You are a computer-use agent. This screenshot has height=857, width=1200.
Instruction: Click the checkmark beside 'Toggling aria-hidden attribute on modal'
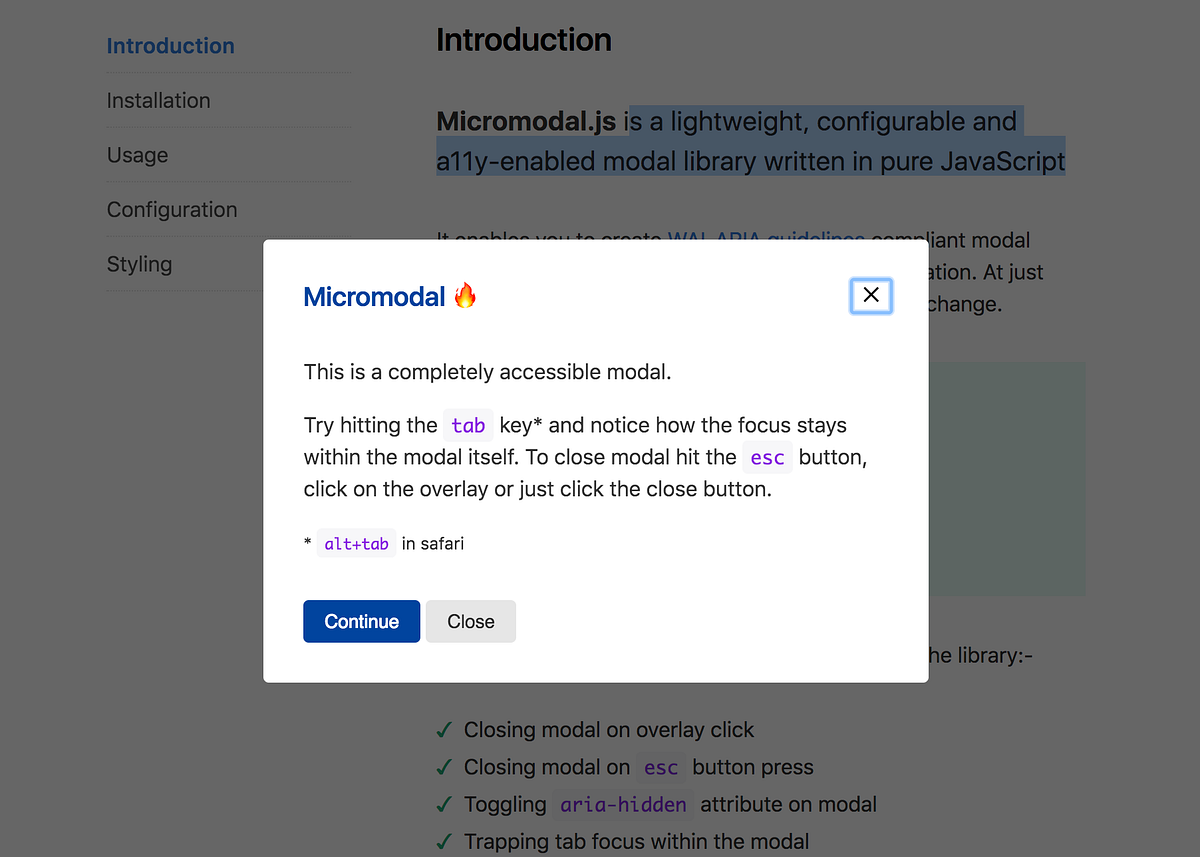point(444,804)
